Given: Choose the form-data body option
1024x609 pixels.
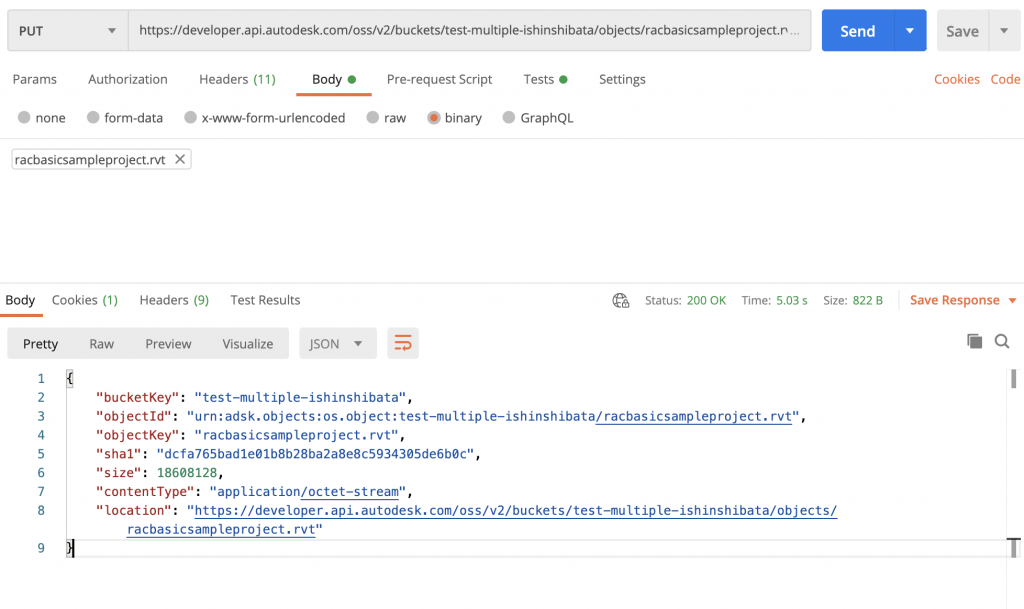Looking at the screenshot, I should click(x=93, y=118).
